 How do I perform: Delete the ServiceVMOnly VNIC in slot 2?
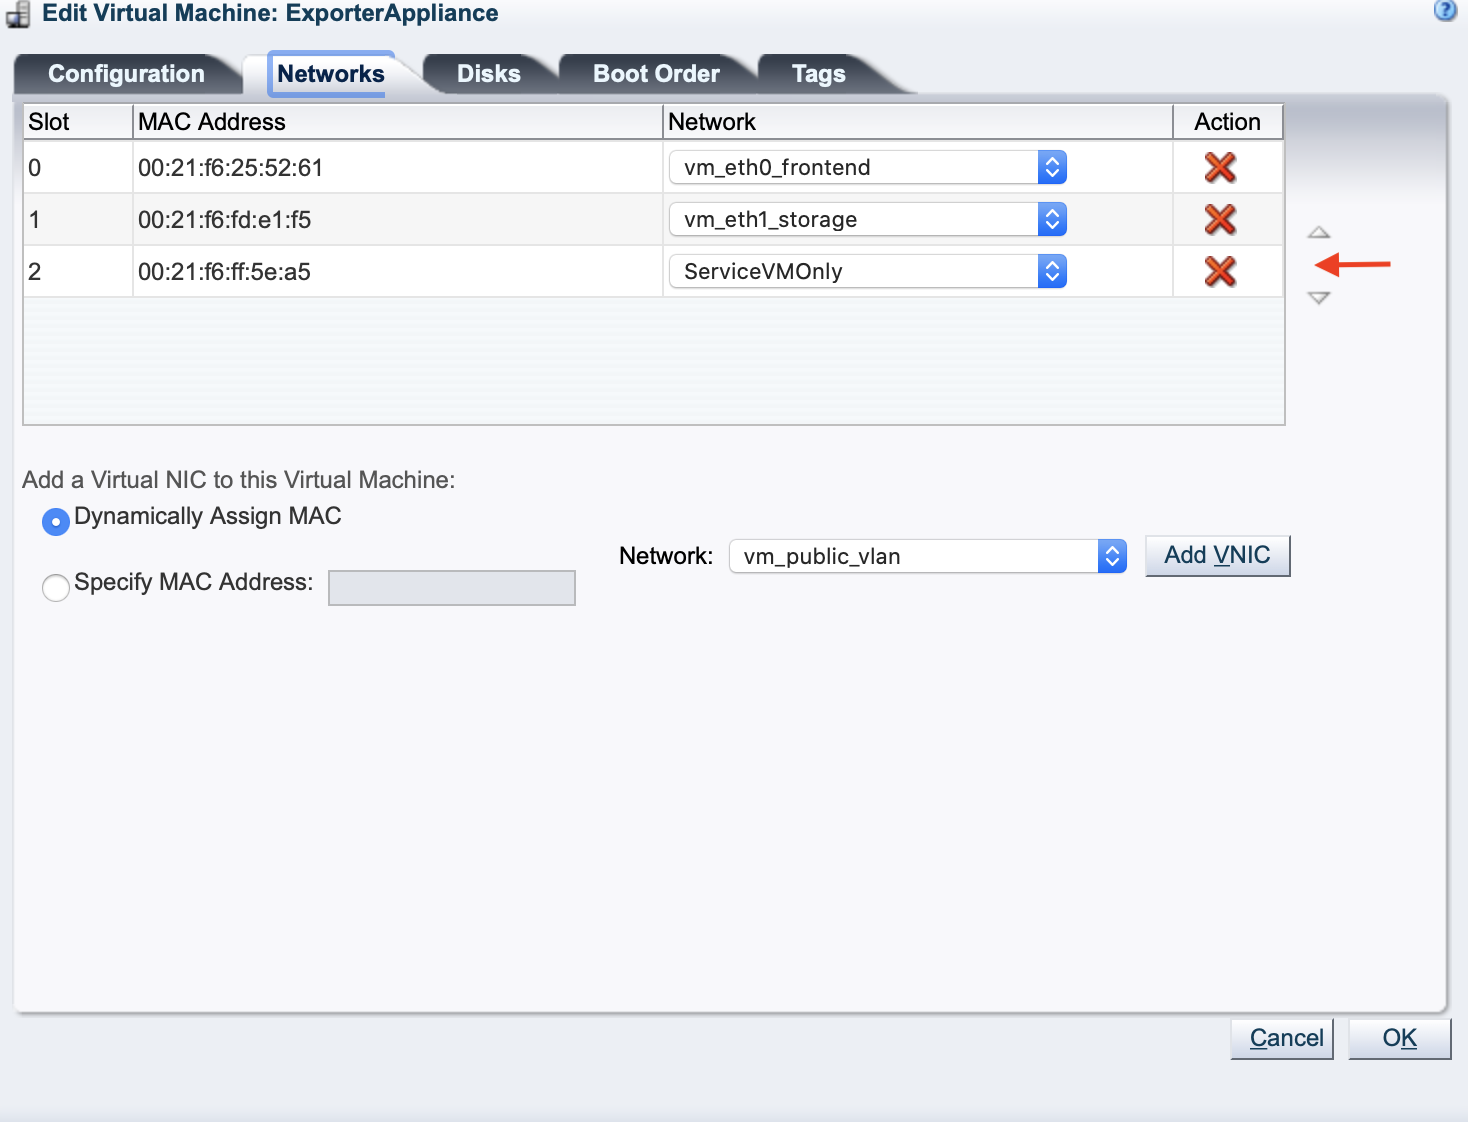click(1219, 270)
